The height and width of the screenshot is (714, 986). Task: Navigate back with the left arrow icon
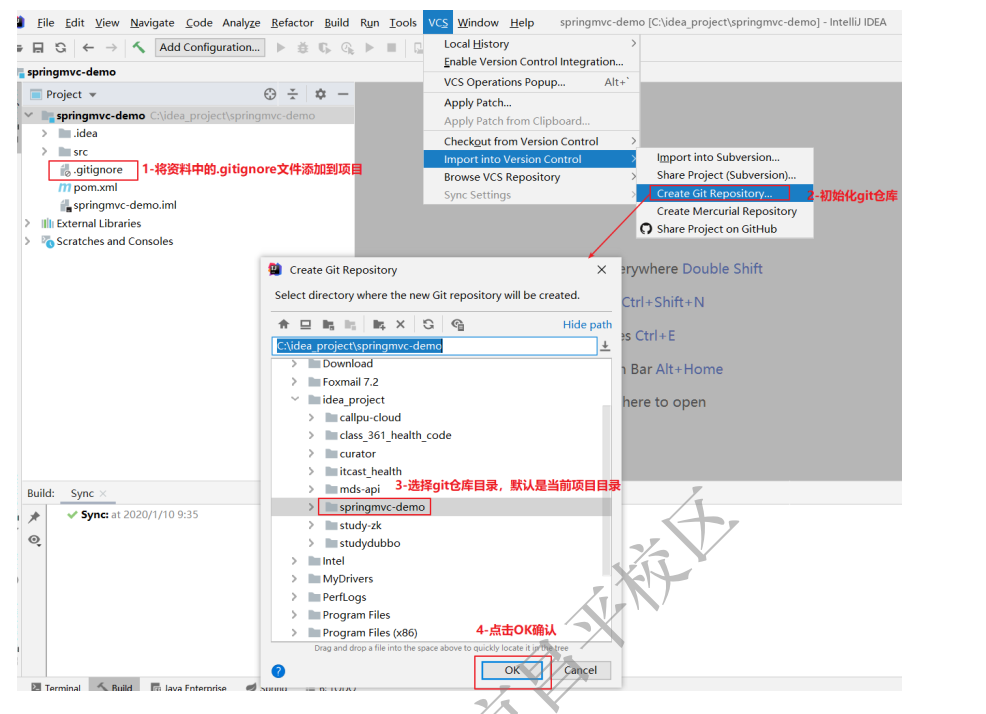(x=88, y=47)
